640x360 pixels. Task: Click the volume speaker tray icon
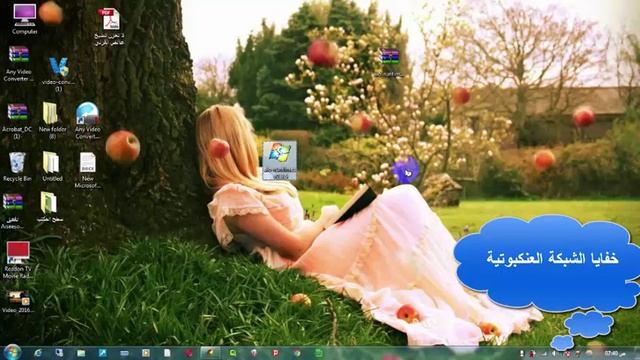pos(554,353)
